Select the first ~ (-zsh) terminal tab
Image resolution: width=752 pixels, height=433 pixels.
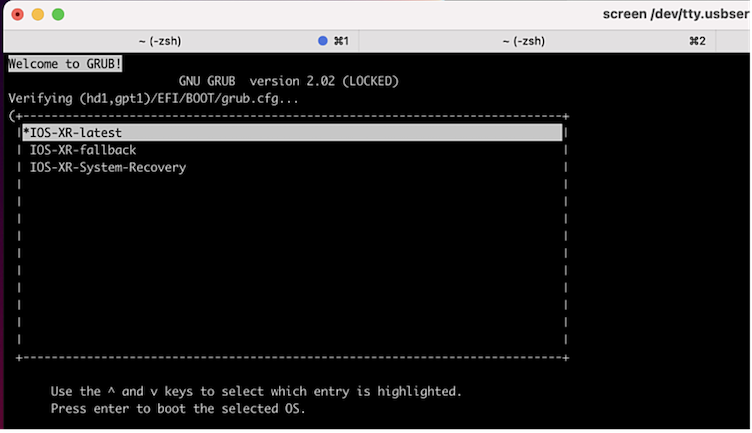pos(181,41)
